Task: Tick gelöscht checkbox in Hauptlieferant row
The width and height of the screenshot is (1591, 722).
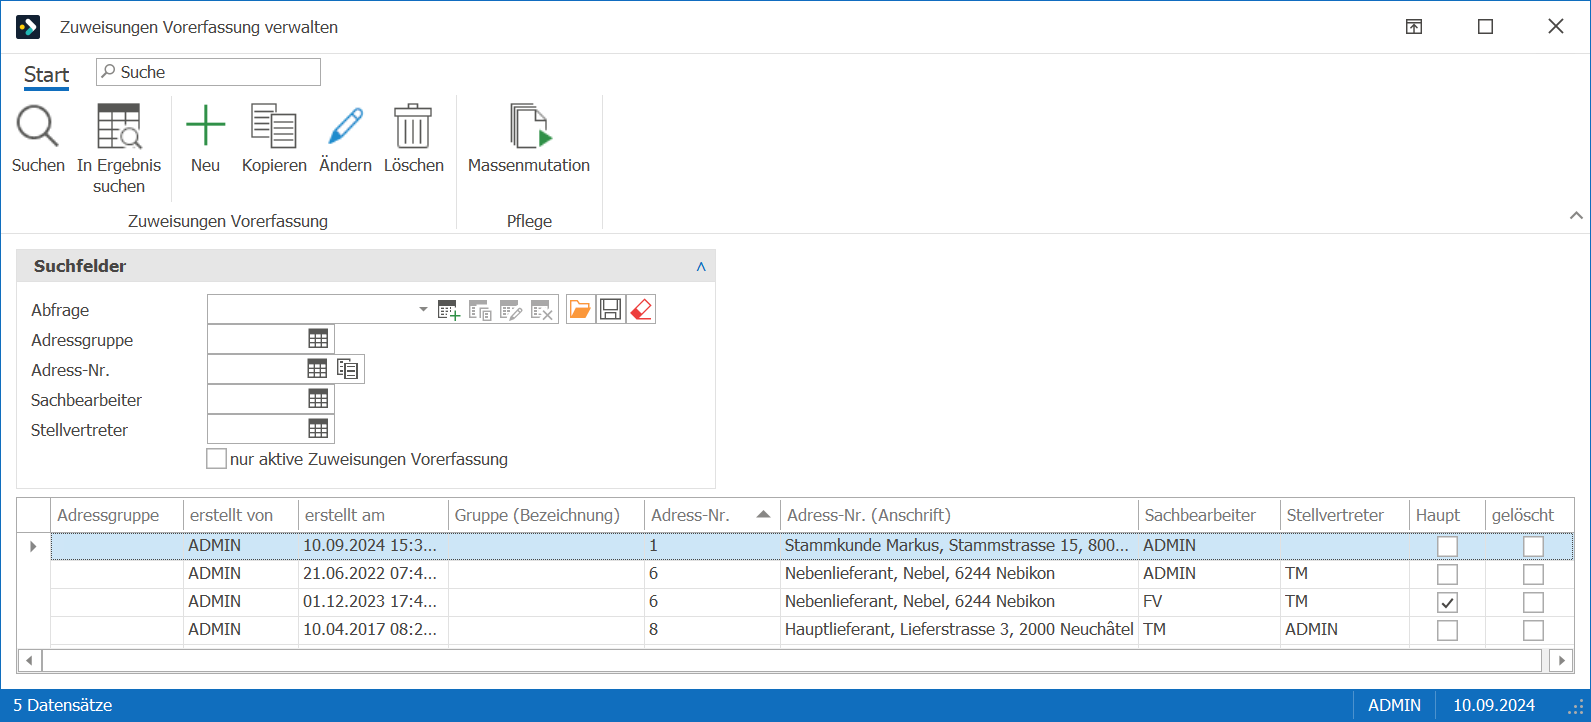Action: click(1533, 630)
